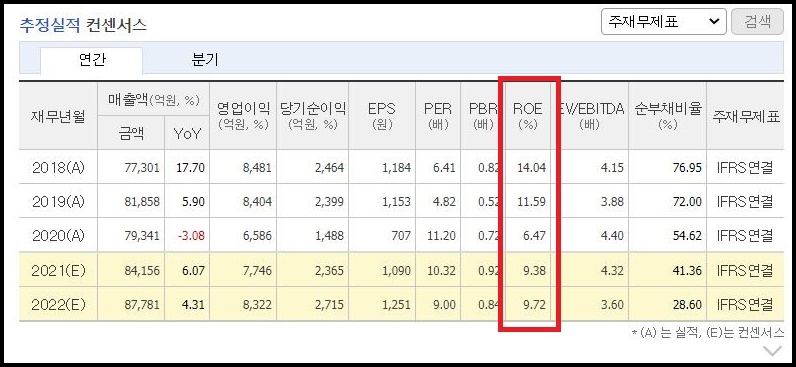Viewport: 796px width, 367px height.
Task: Click revenue value 87,781
Action: (x=142, y=305)
